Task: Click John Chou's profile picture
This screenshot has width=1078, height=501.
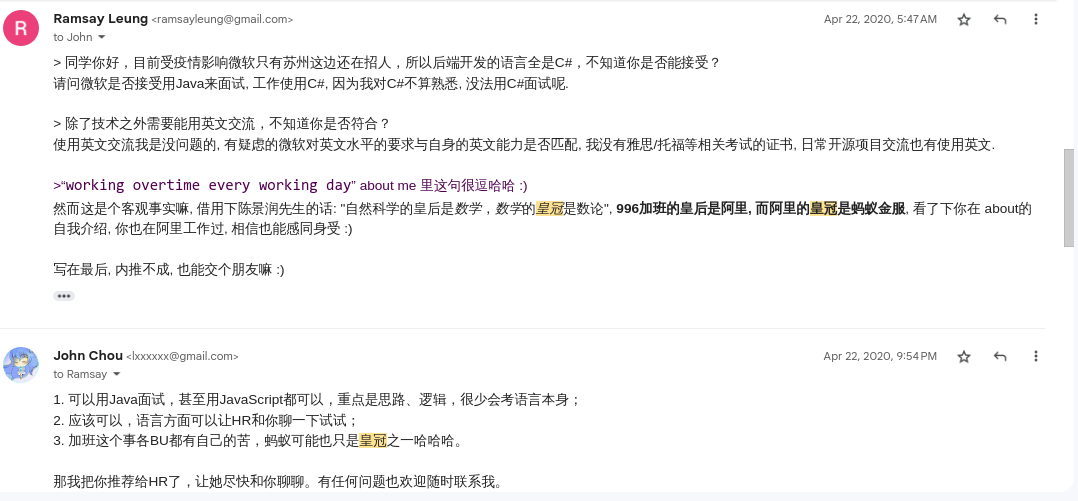Action: click(x=21, y=365)
